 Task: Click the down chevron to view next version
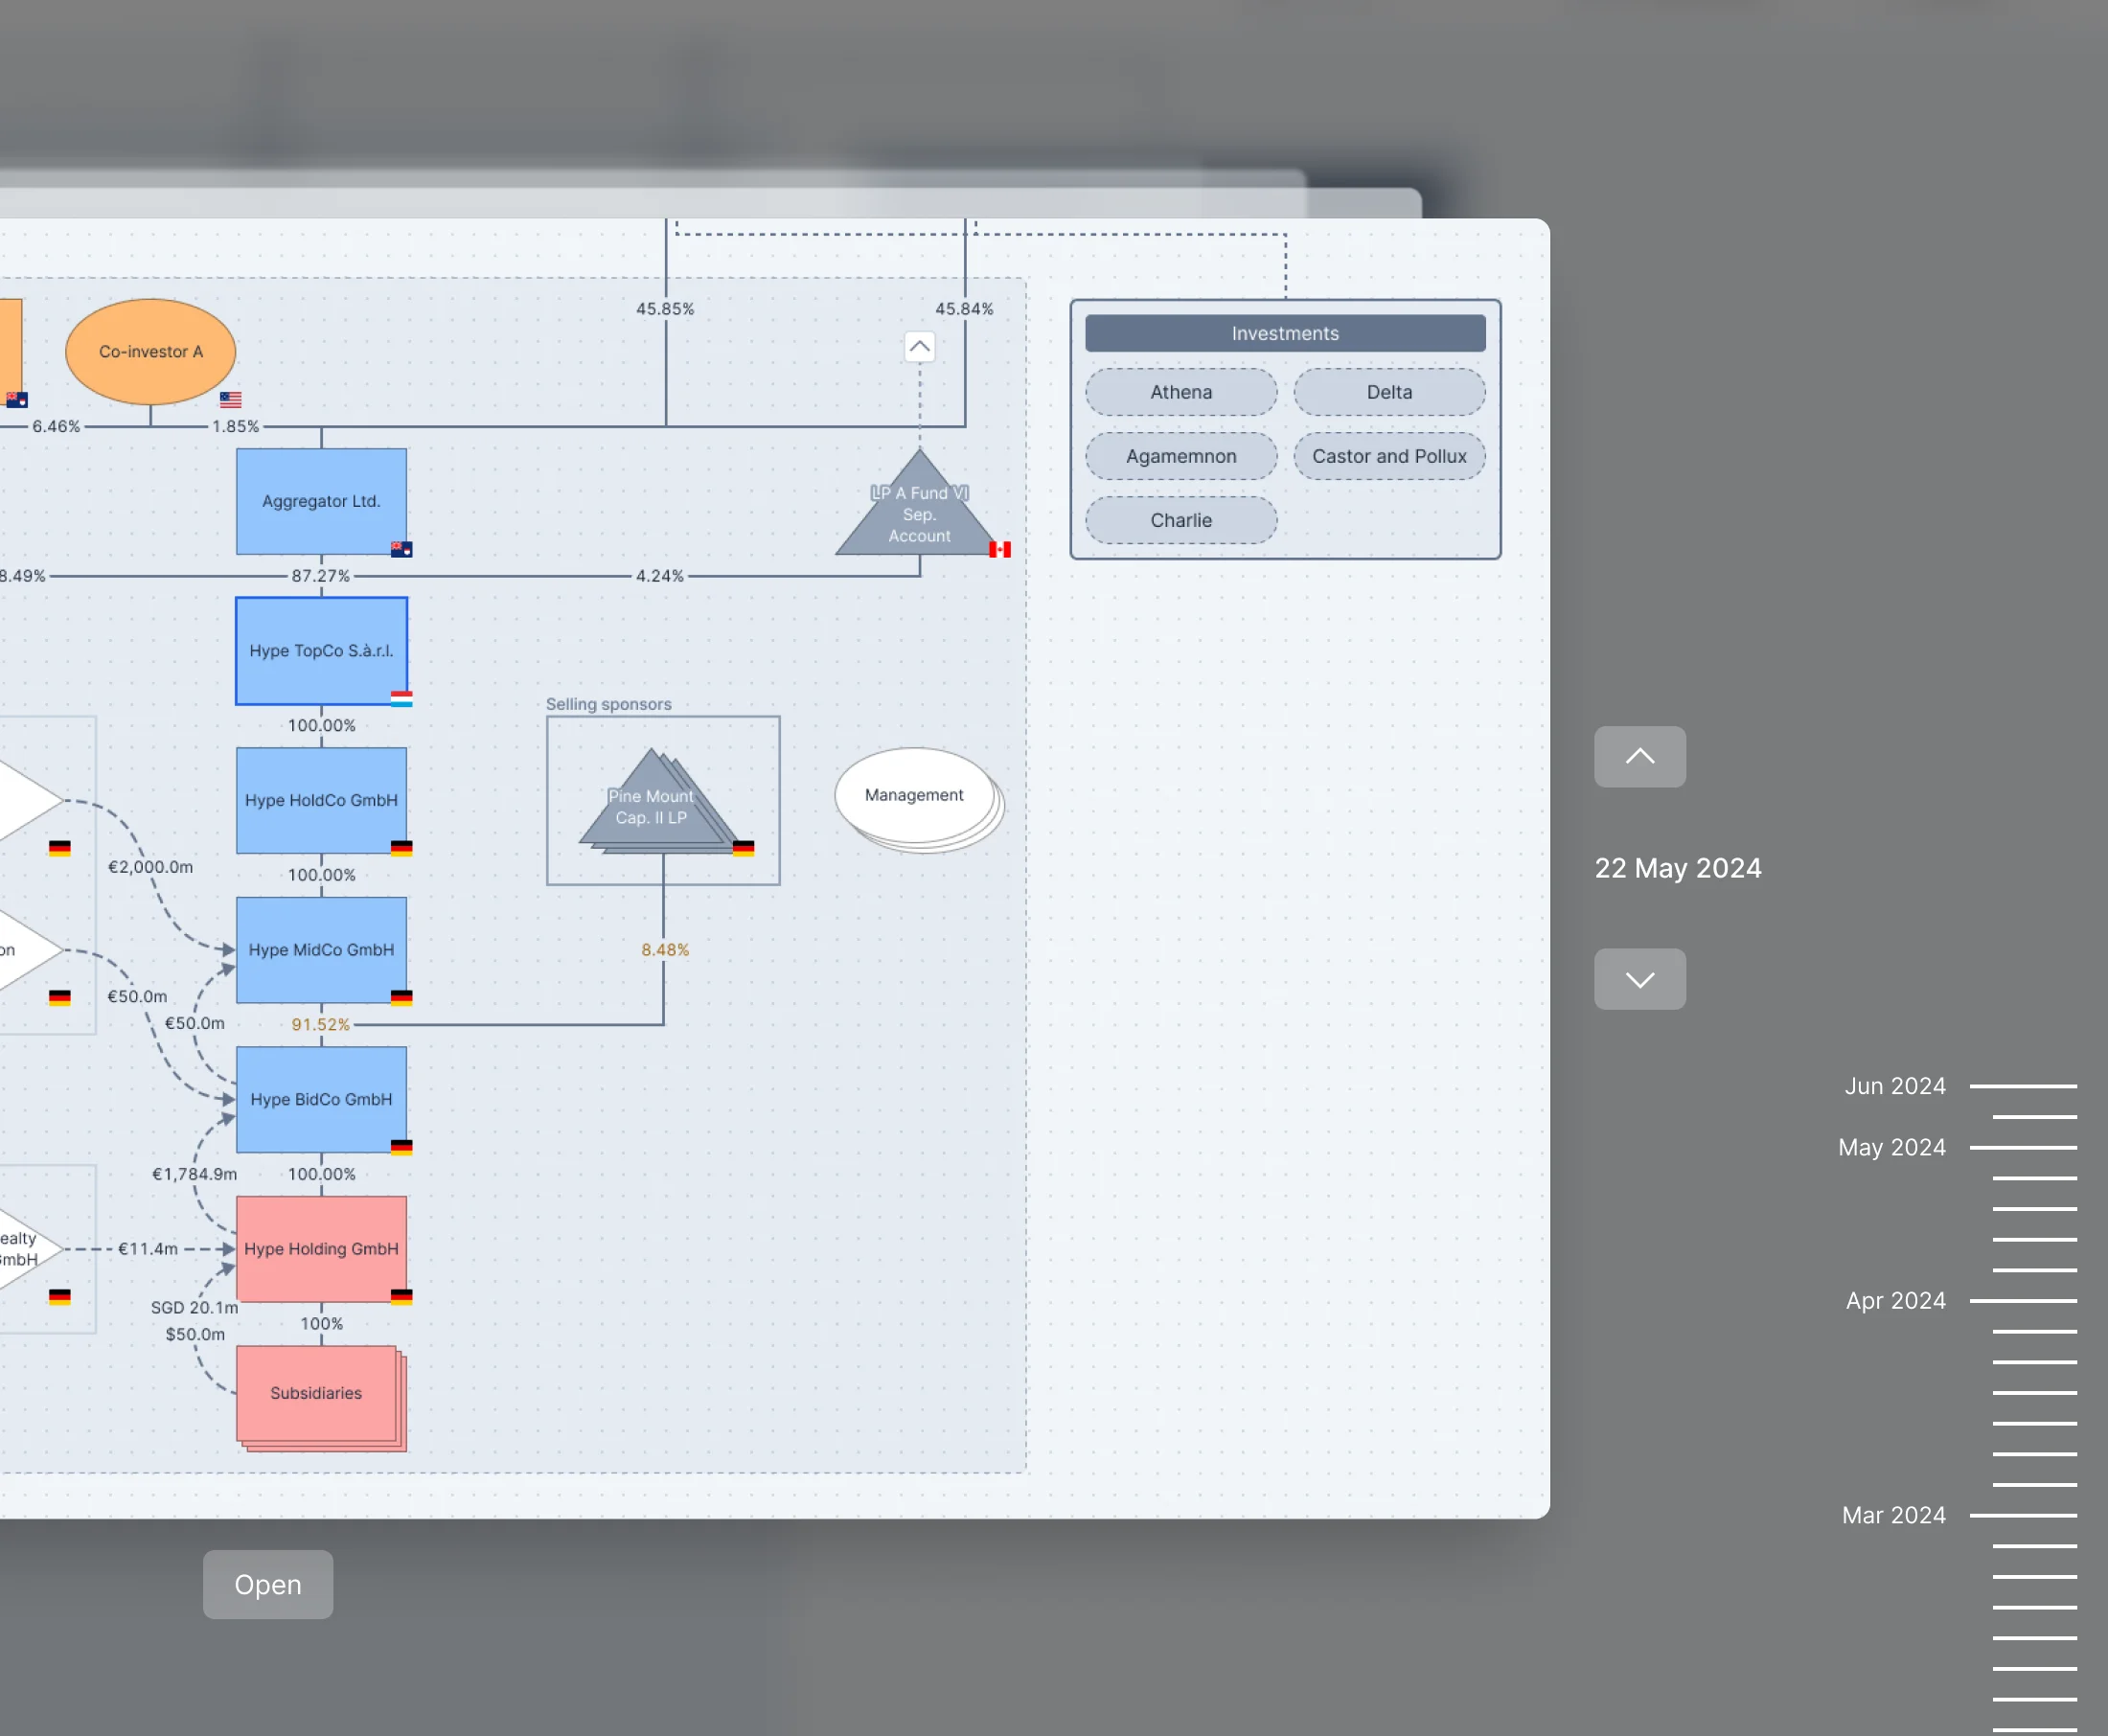point(1639,979)
